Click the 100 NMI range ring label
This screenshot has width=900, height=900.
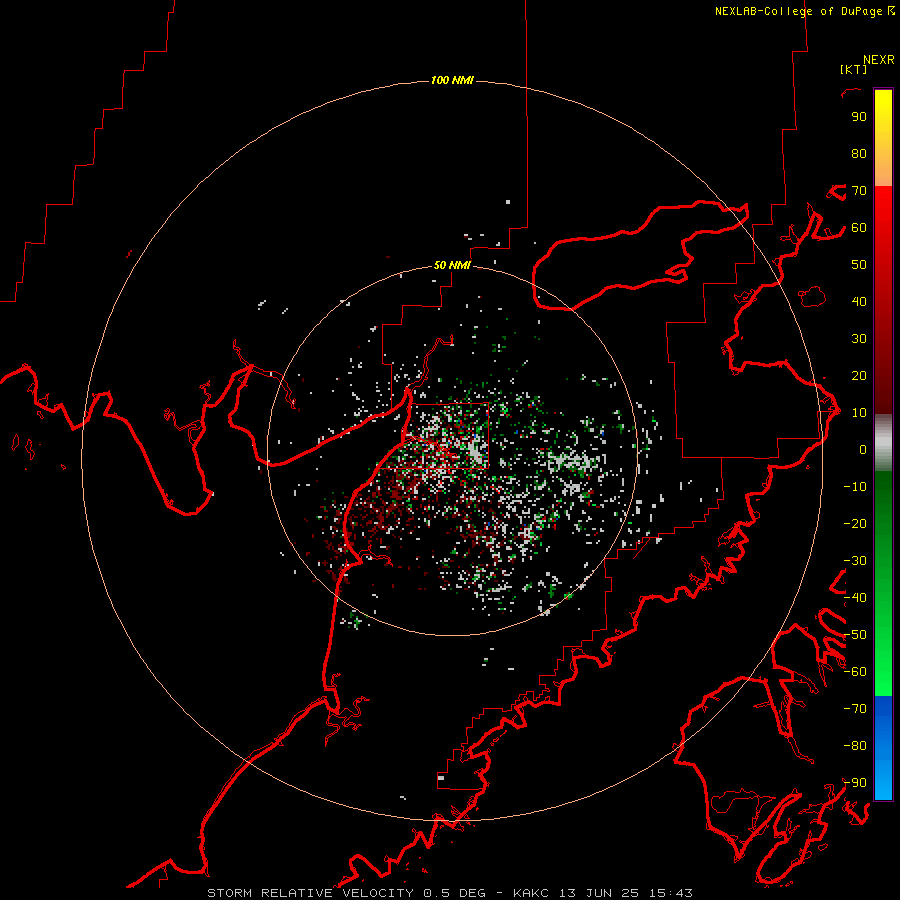click(x=452, y=80)
